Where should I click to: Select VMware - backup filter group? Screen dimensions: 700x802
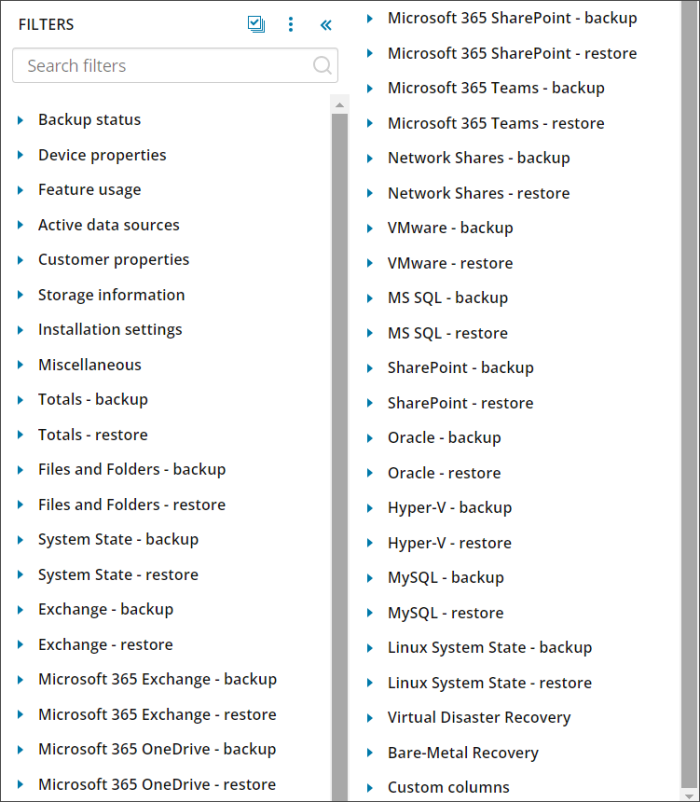[x=450, y=228]
